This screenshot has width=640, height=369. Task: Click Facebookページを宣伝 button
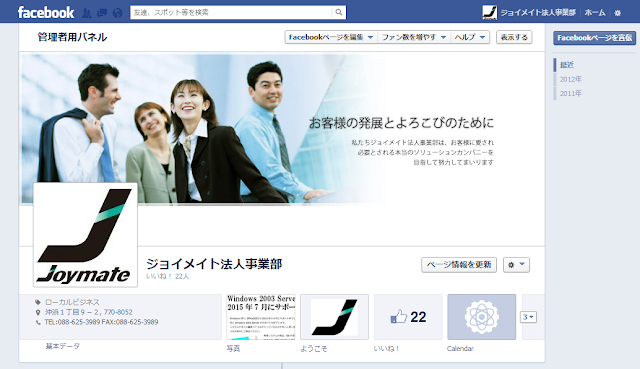coord(594,38)
